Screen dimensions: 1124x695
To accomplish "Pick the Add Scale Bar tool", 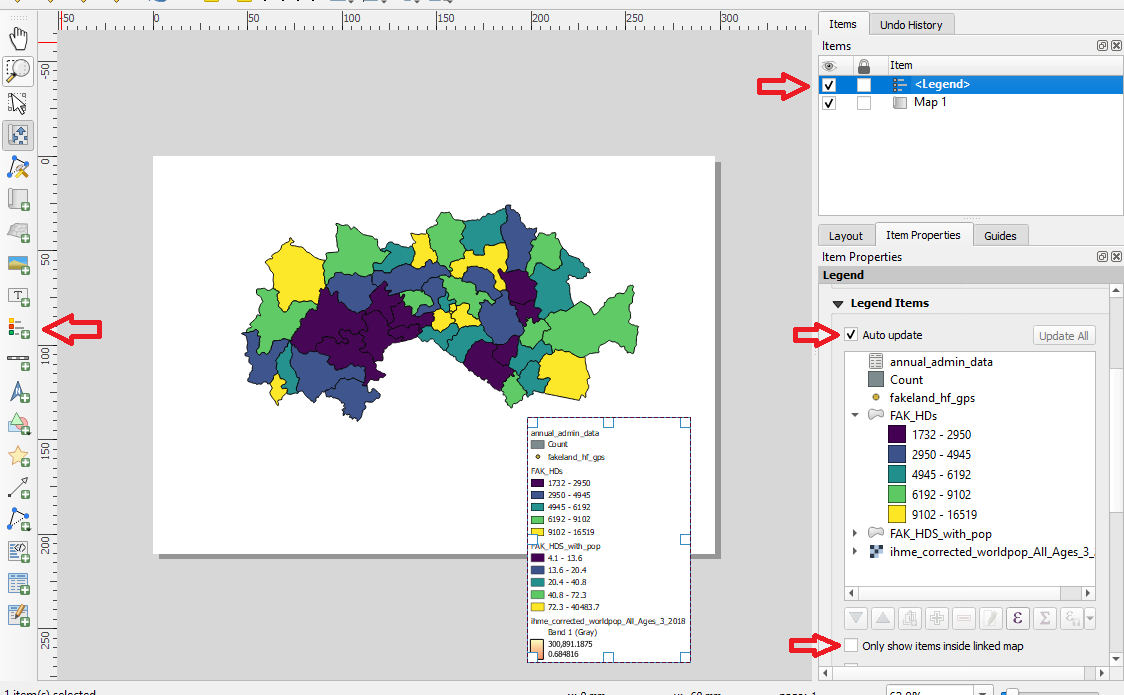I will coord(18,360).
